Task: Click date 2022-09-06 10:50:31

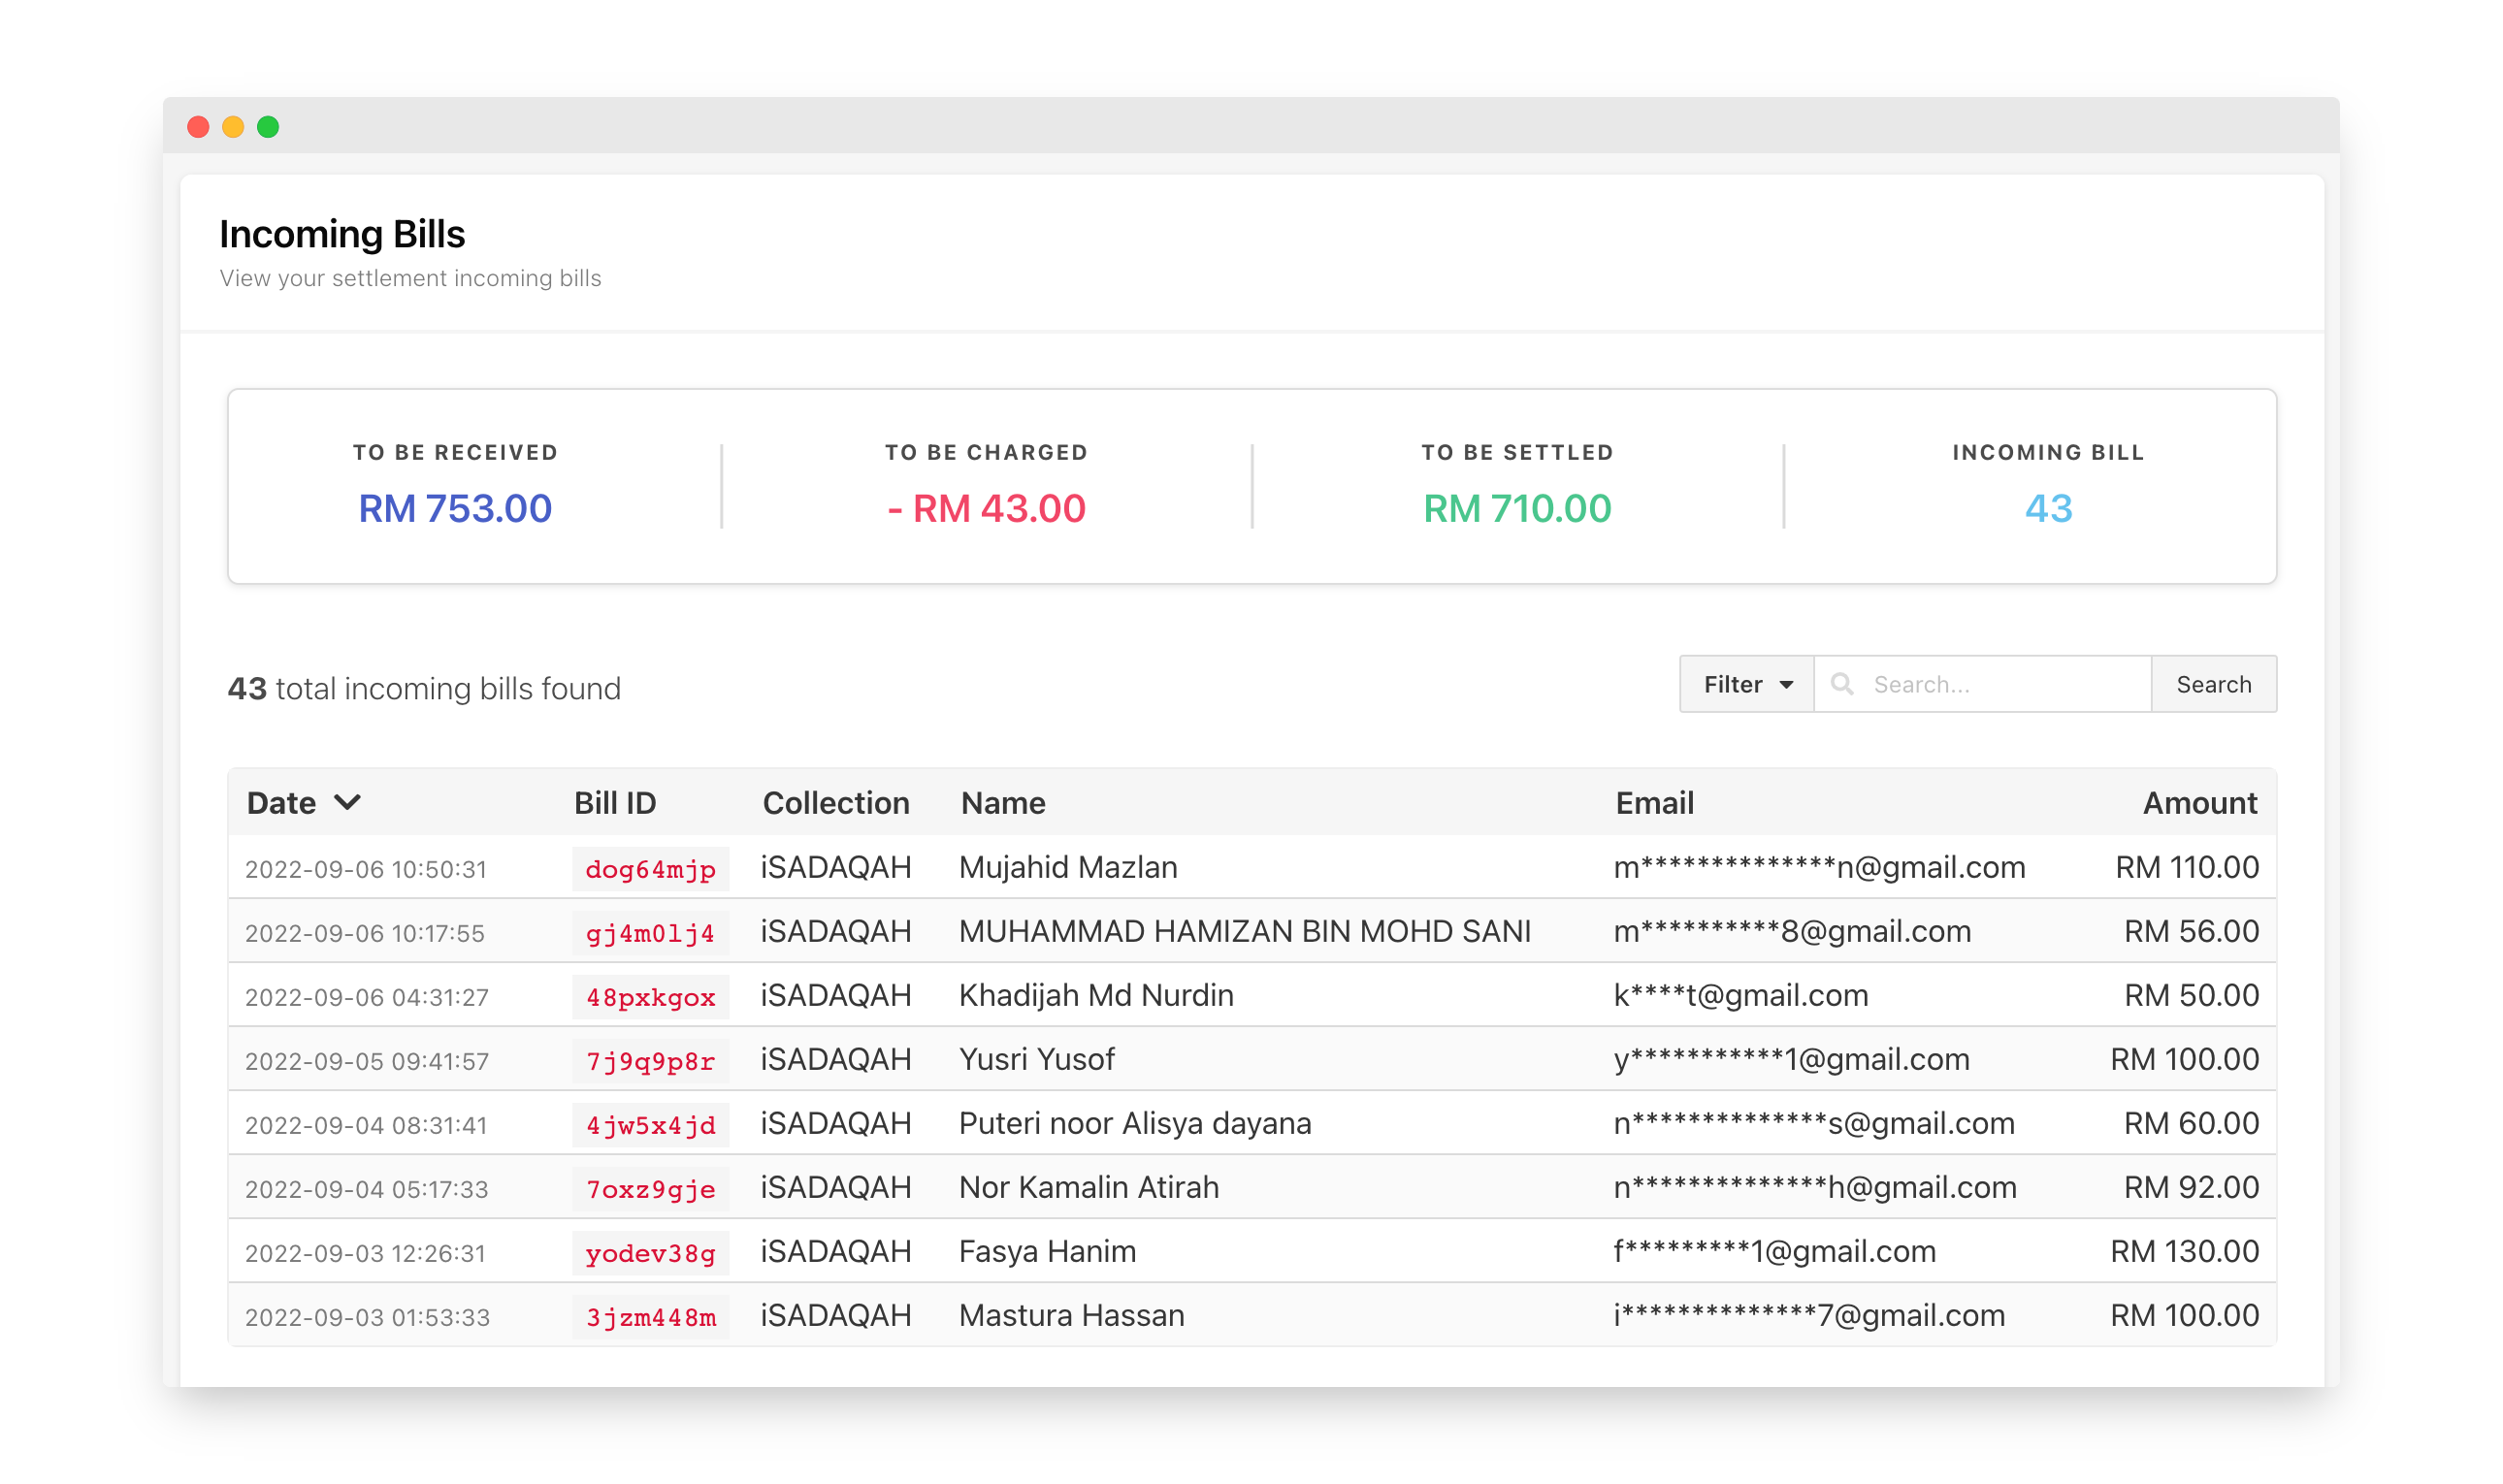Action: tap(365, 869)
